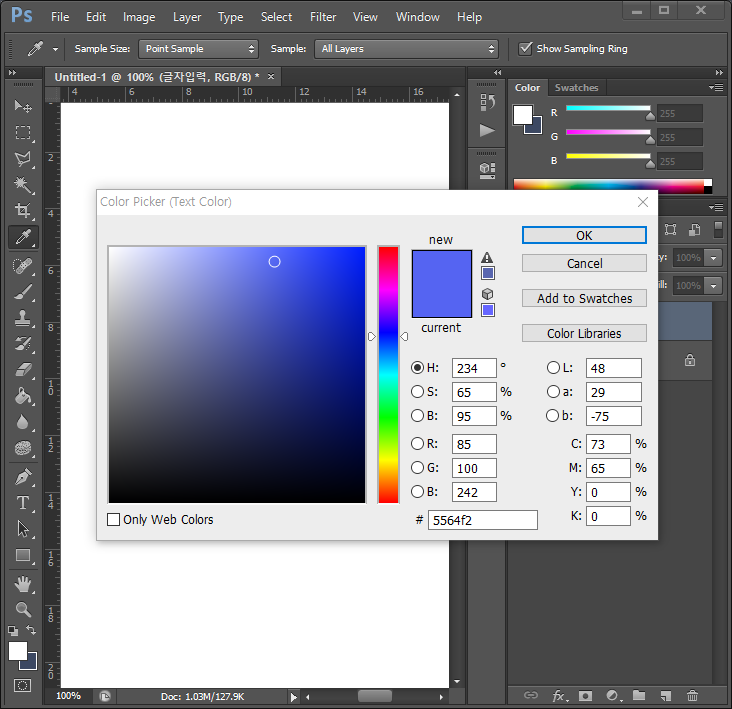Open the Filter menu
The image size is (732, 709).
[x=323, y=17]
